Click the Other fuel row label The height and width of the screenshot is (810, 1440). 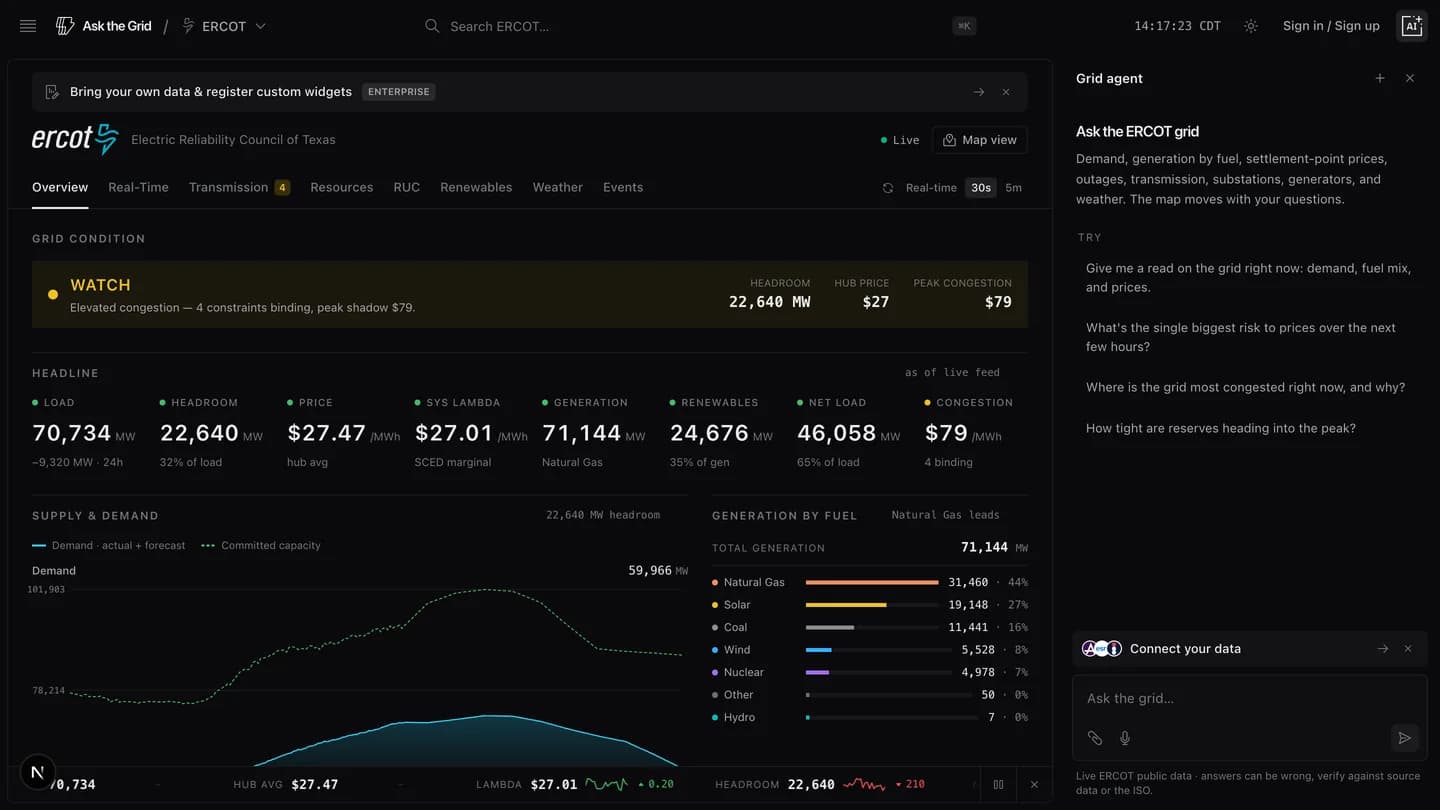(x=738, y=695)
